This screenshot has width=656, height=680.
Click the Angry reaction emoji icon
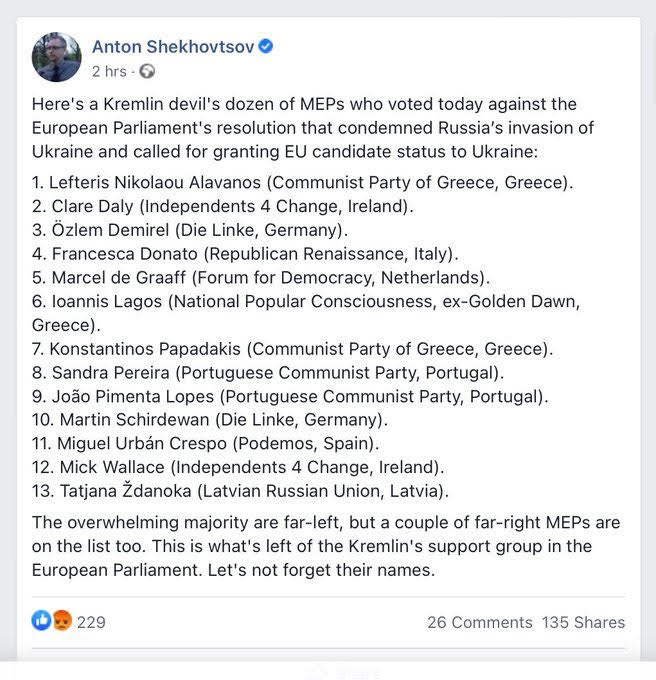point(62,621)
